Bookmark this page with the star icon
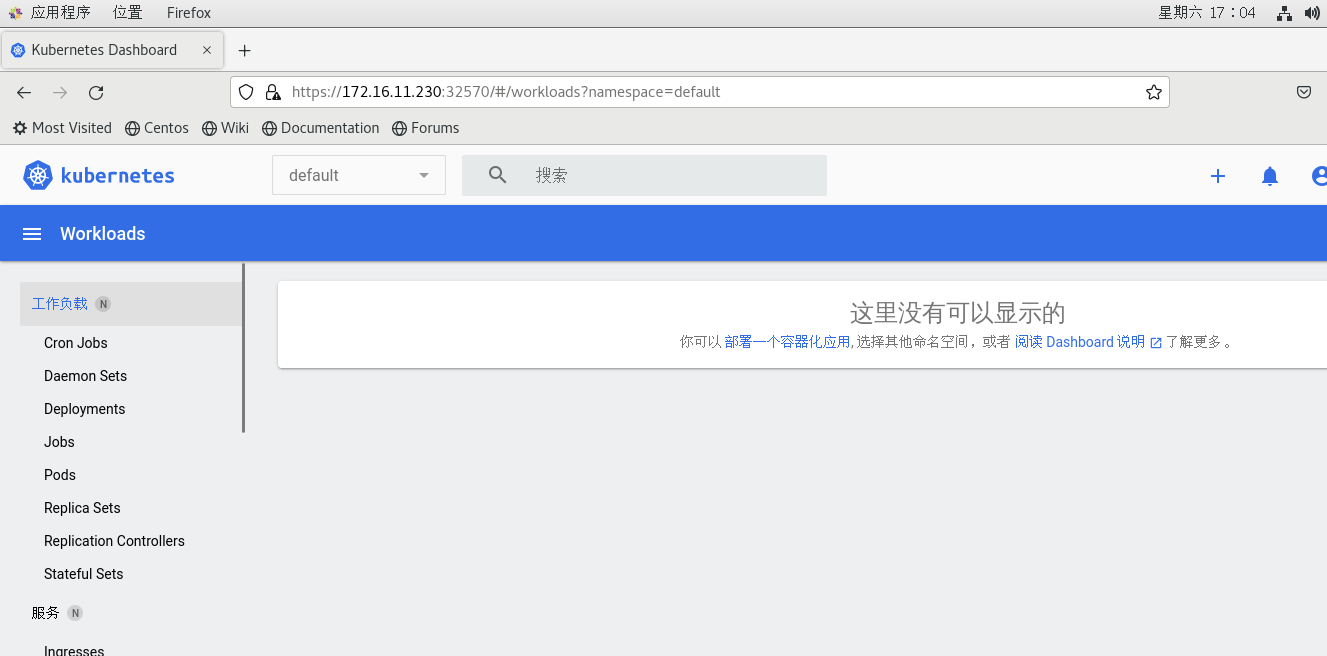This screenshot has width=1327, height=656. [x=1154, y=92]
